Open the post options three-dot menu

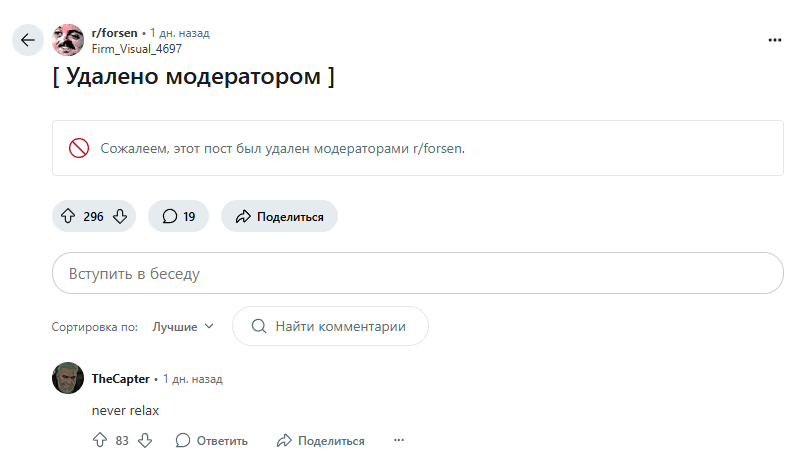774,40
